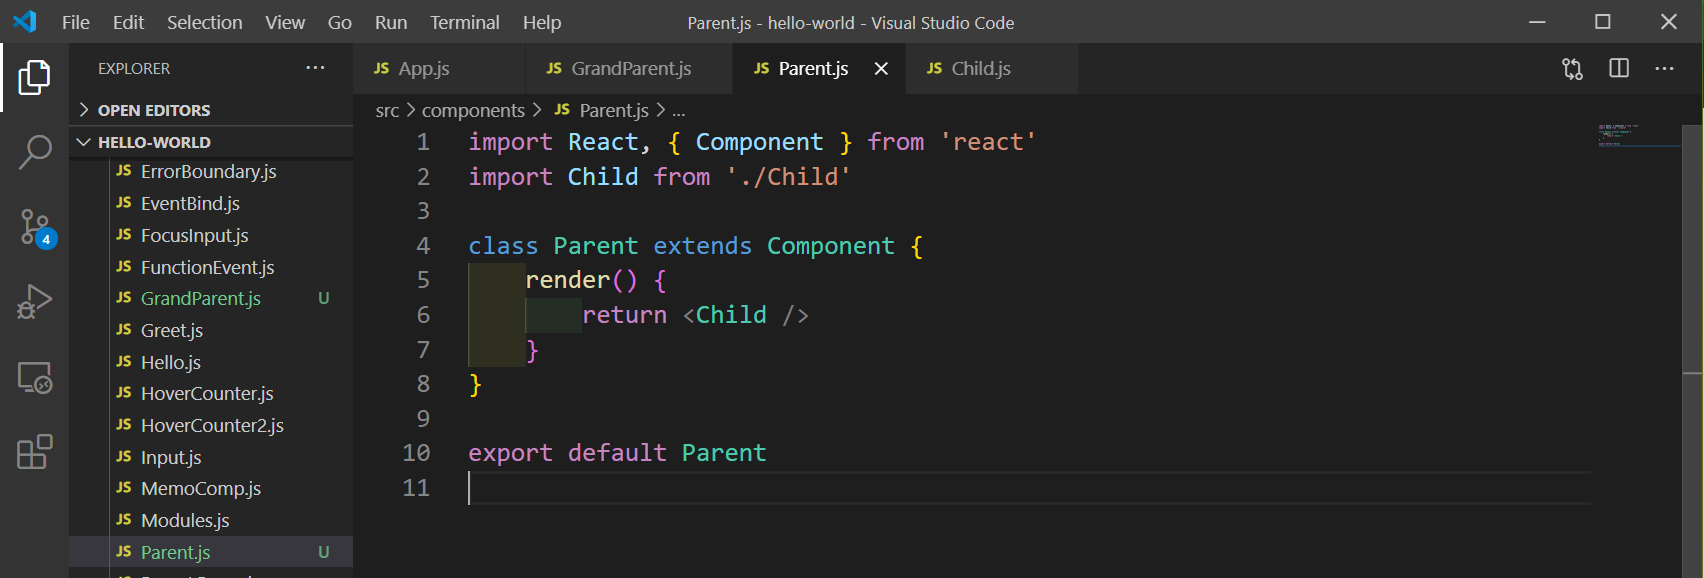
Task: Open Modules.js in explorer
Action: tap(211, 520)
